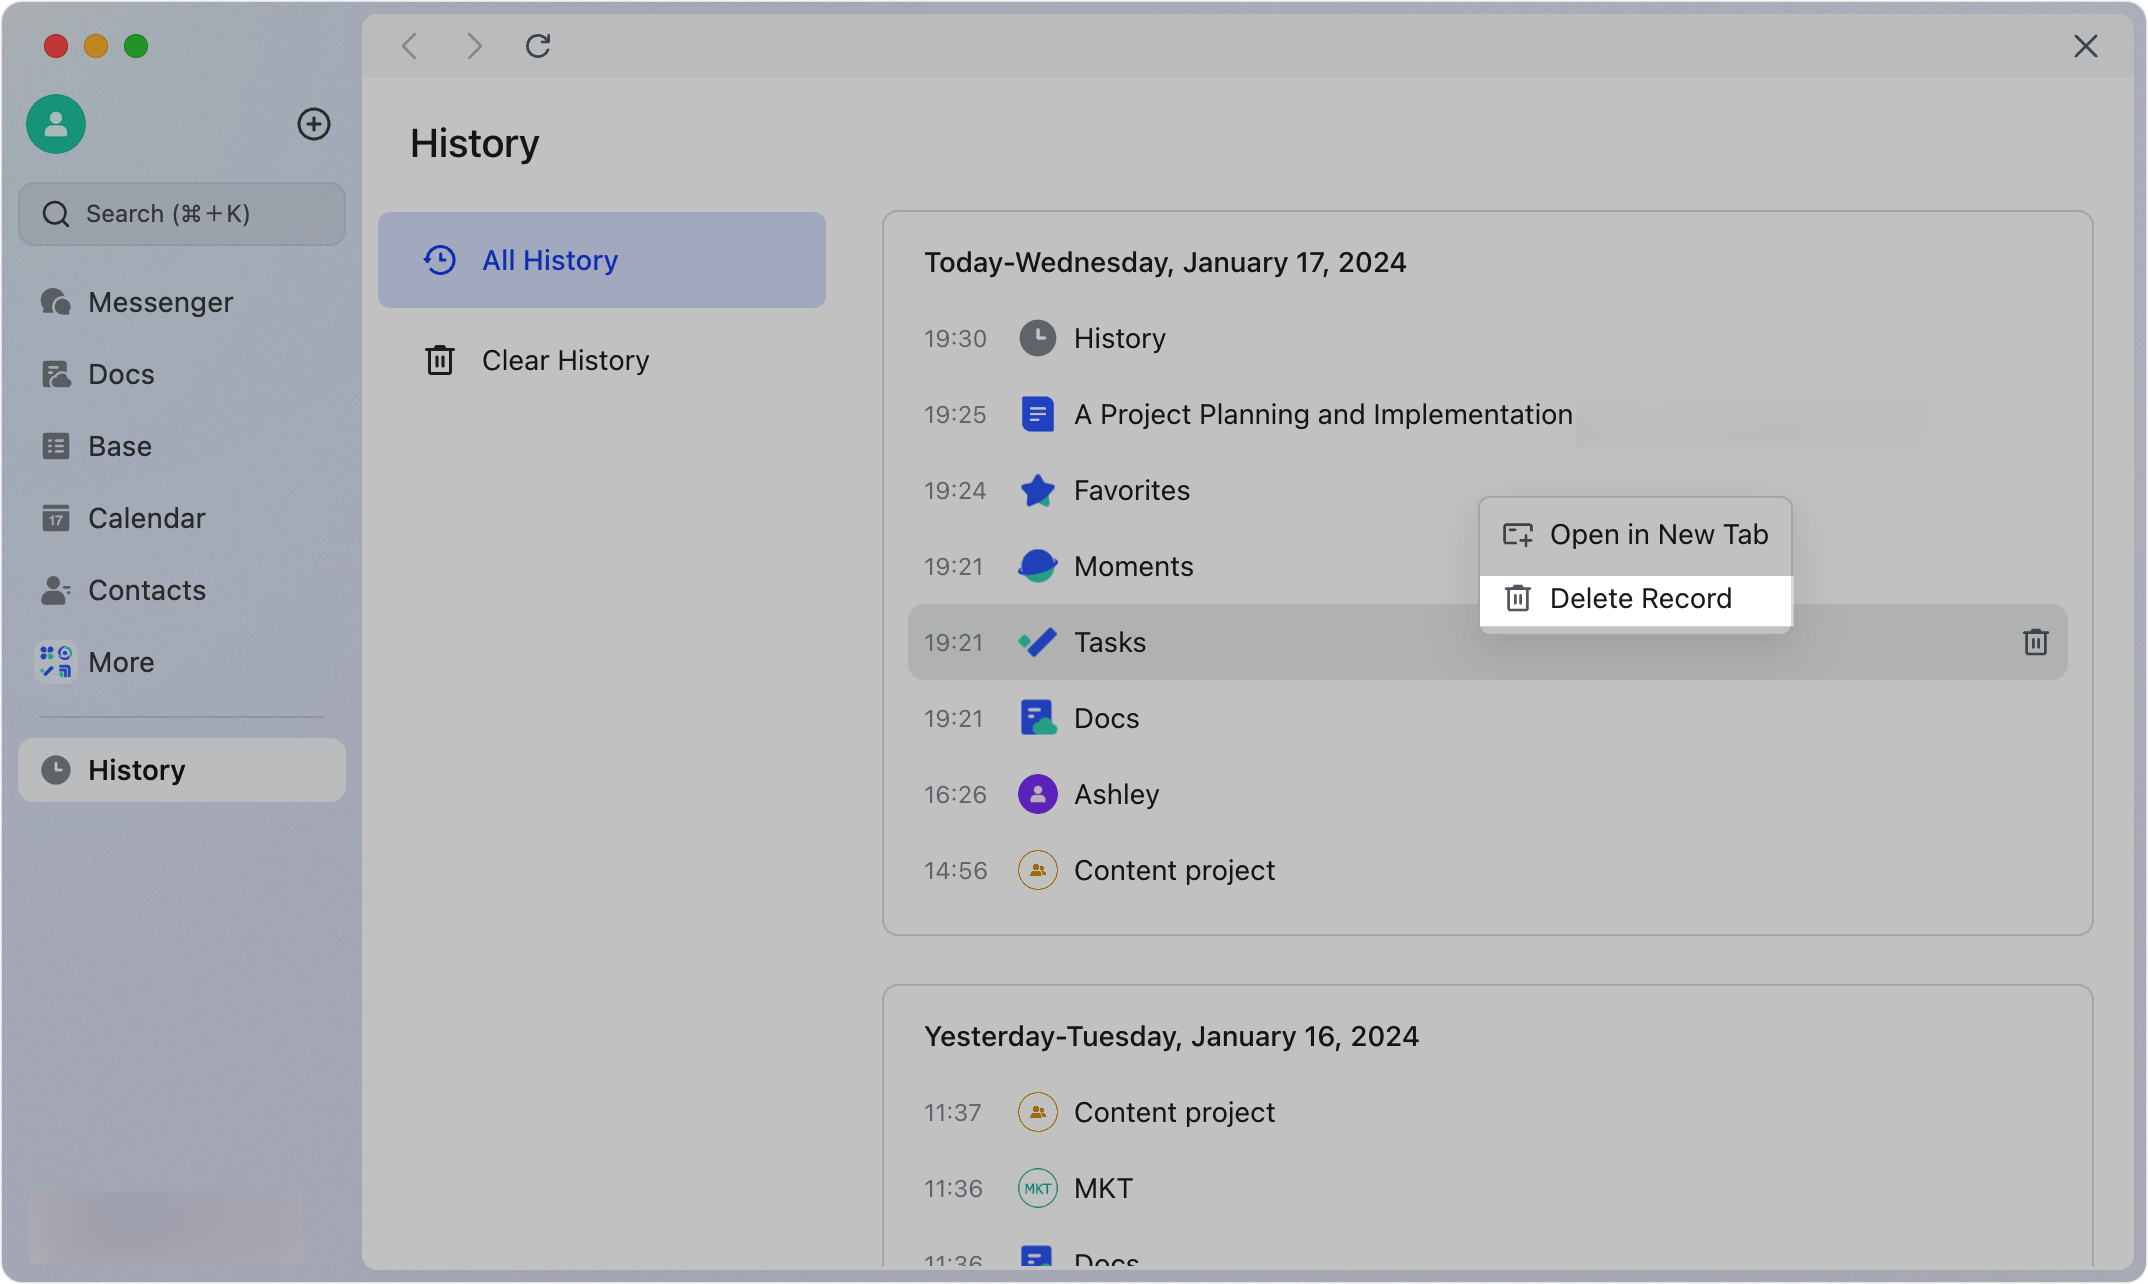Image resolution: width=2148 pixels, height=1284 pixels.
Task: Open Docs from the sidebar
Action: pyautogui.click(x=122, y=373)
